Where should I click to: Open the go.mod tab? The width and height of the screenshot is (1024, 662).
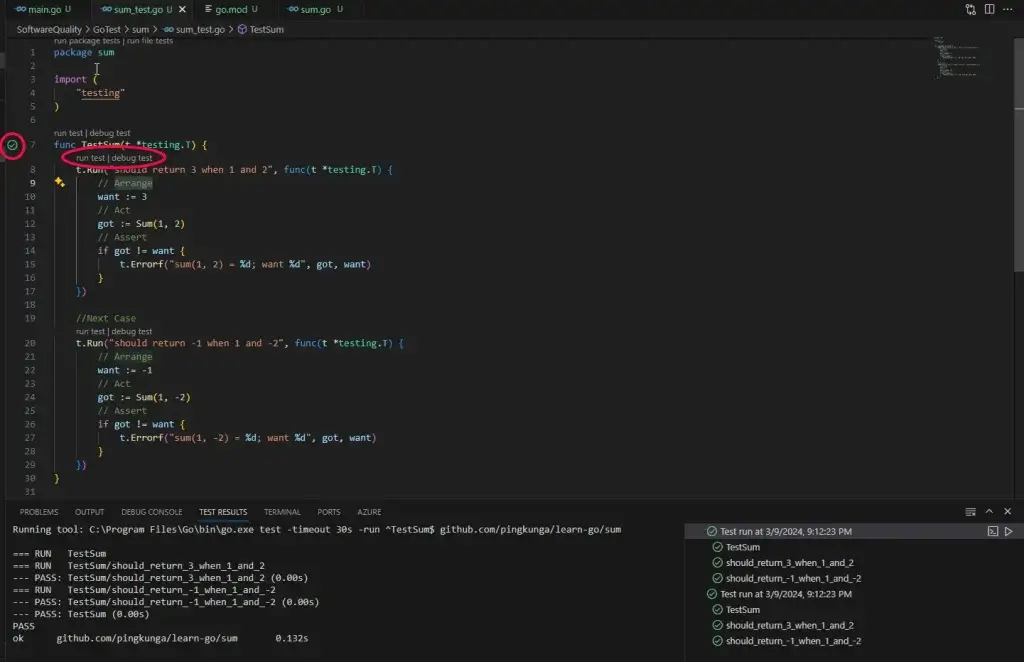231,9
